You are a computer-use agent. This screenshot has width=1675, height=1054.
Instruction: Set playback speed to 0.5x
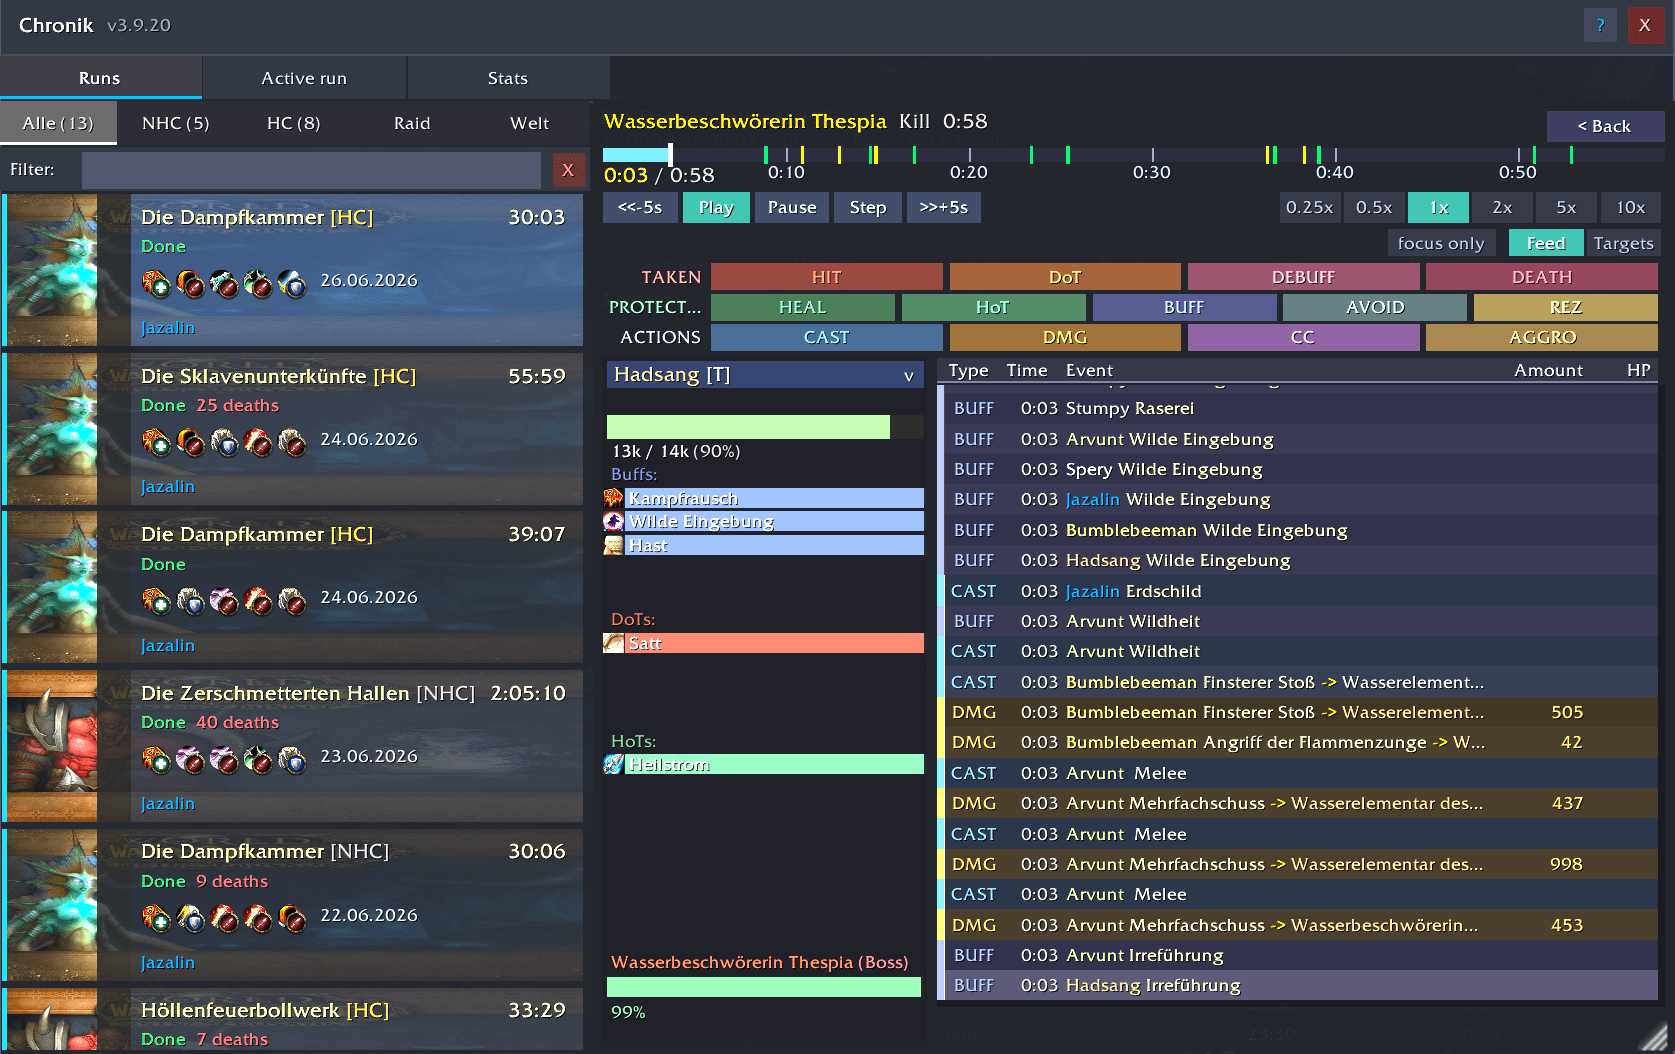[1374, 207]
